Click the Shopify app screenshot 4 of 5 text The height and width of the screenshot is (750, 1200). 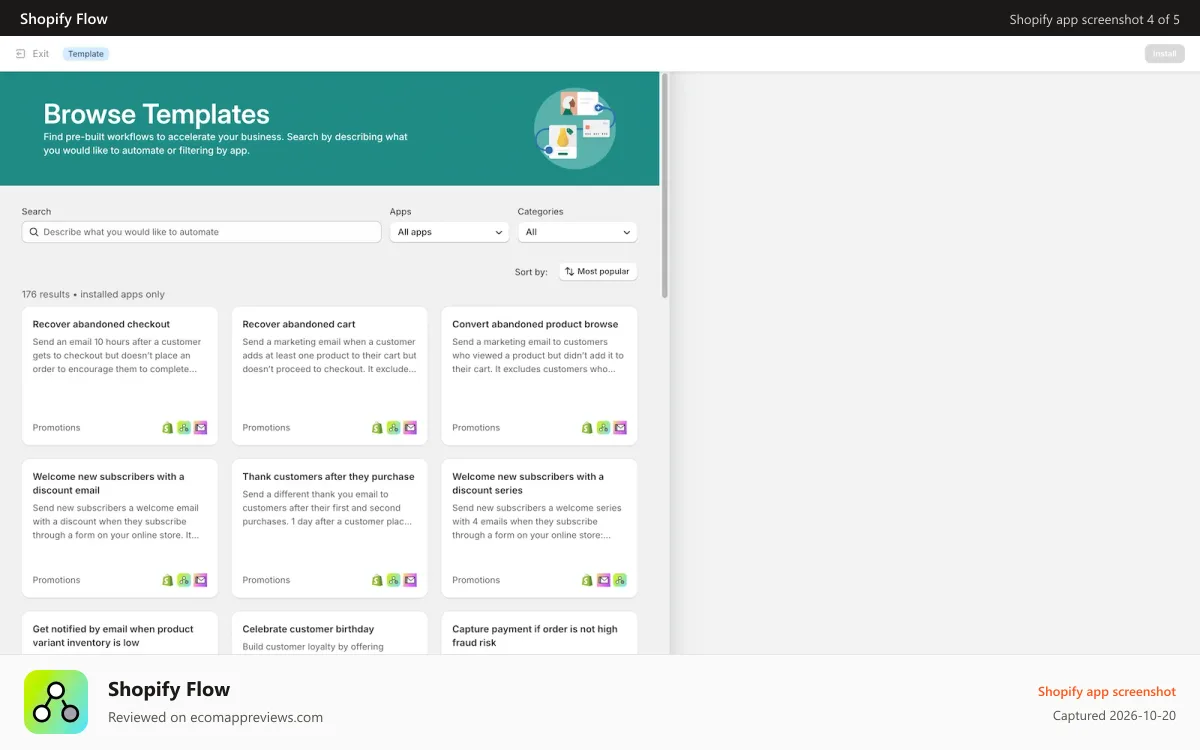pos(1094,19)
